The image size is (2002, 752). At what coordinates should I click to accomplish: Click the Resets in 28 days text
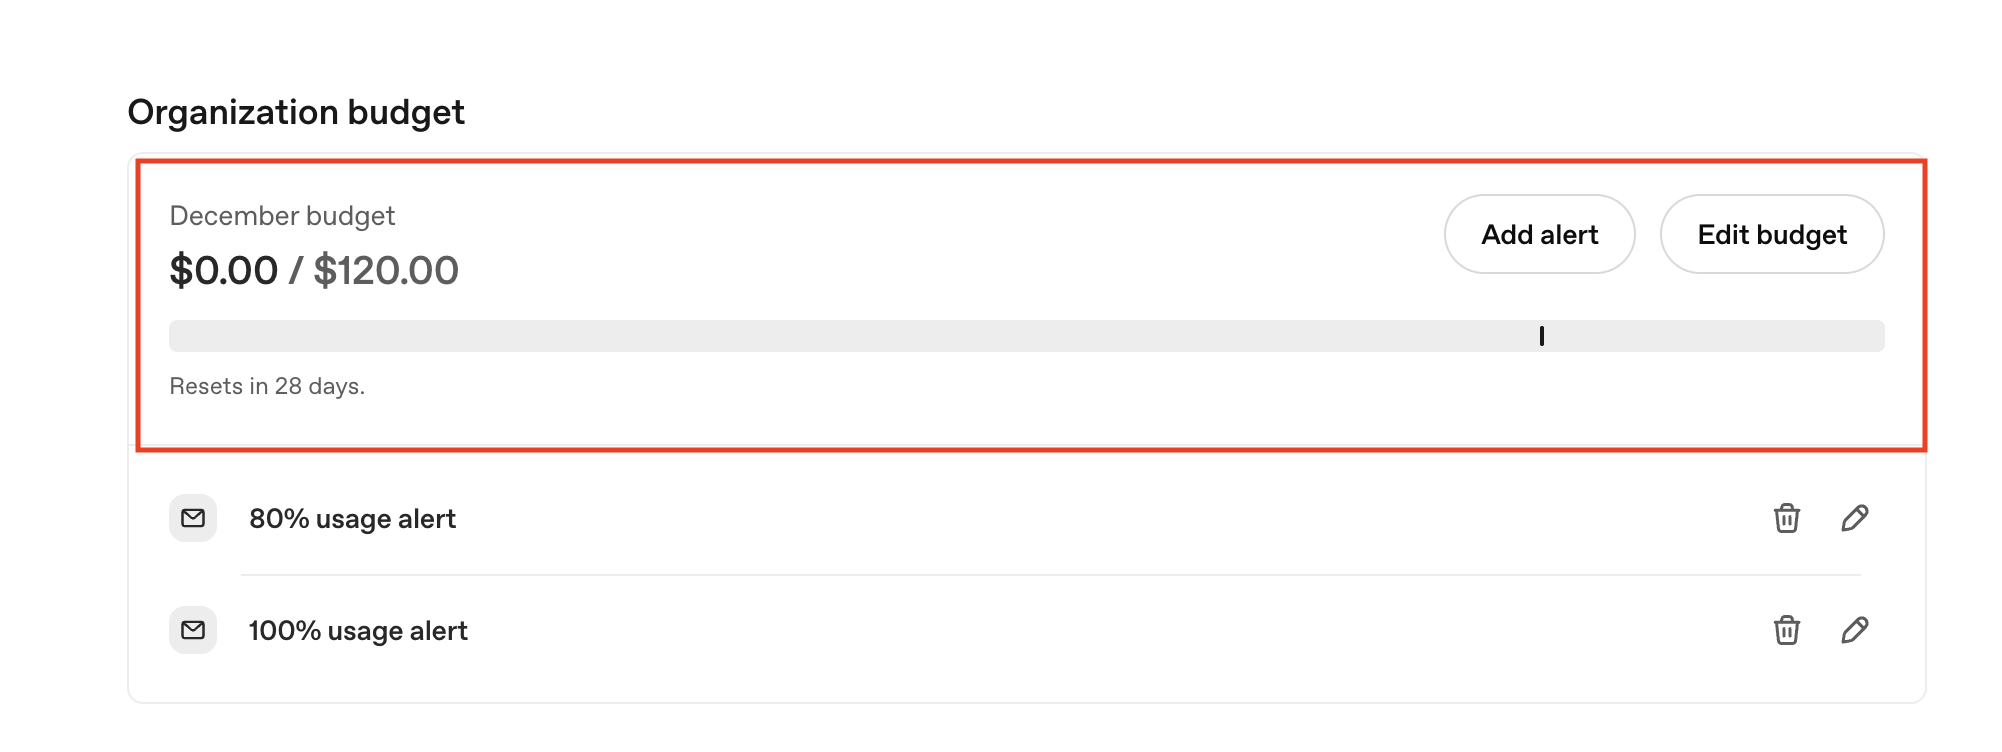tap(267, 386)
